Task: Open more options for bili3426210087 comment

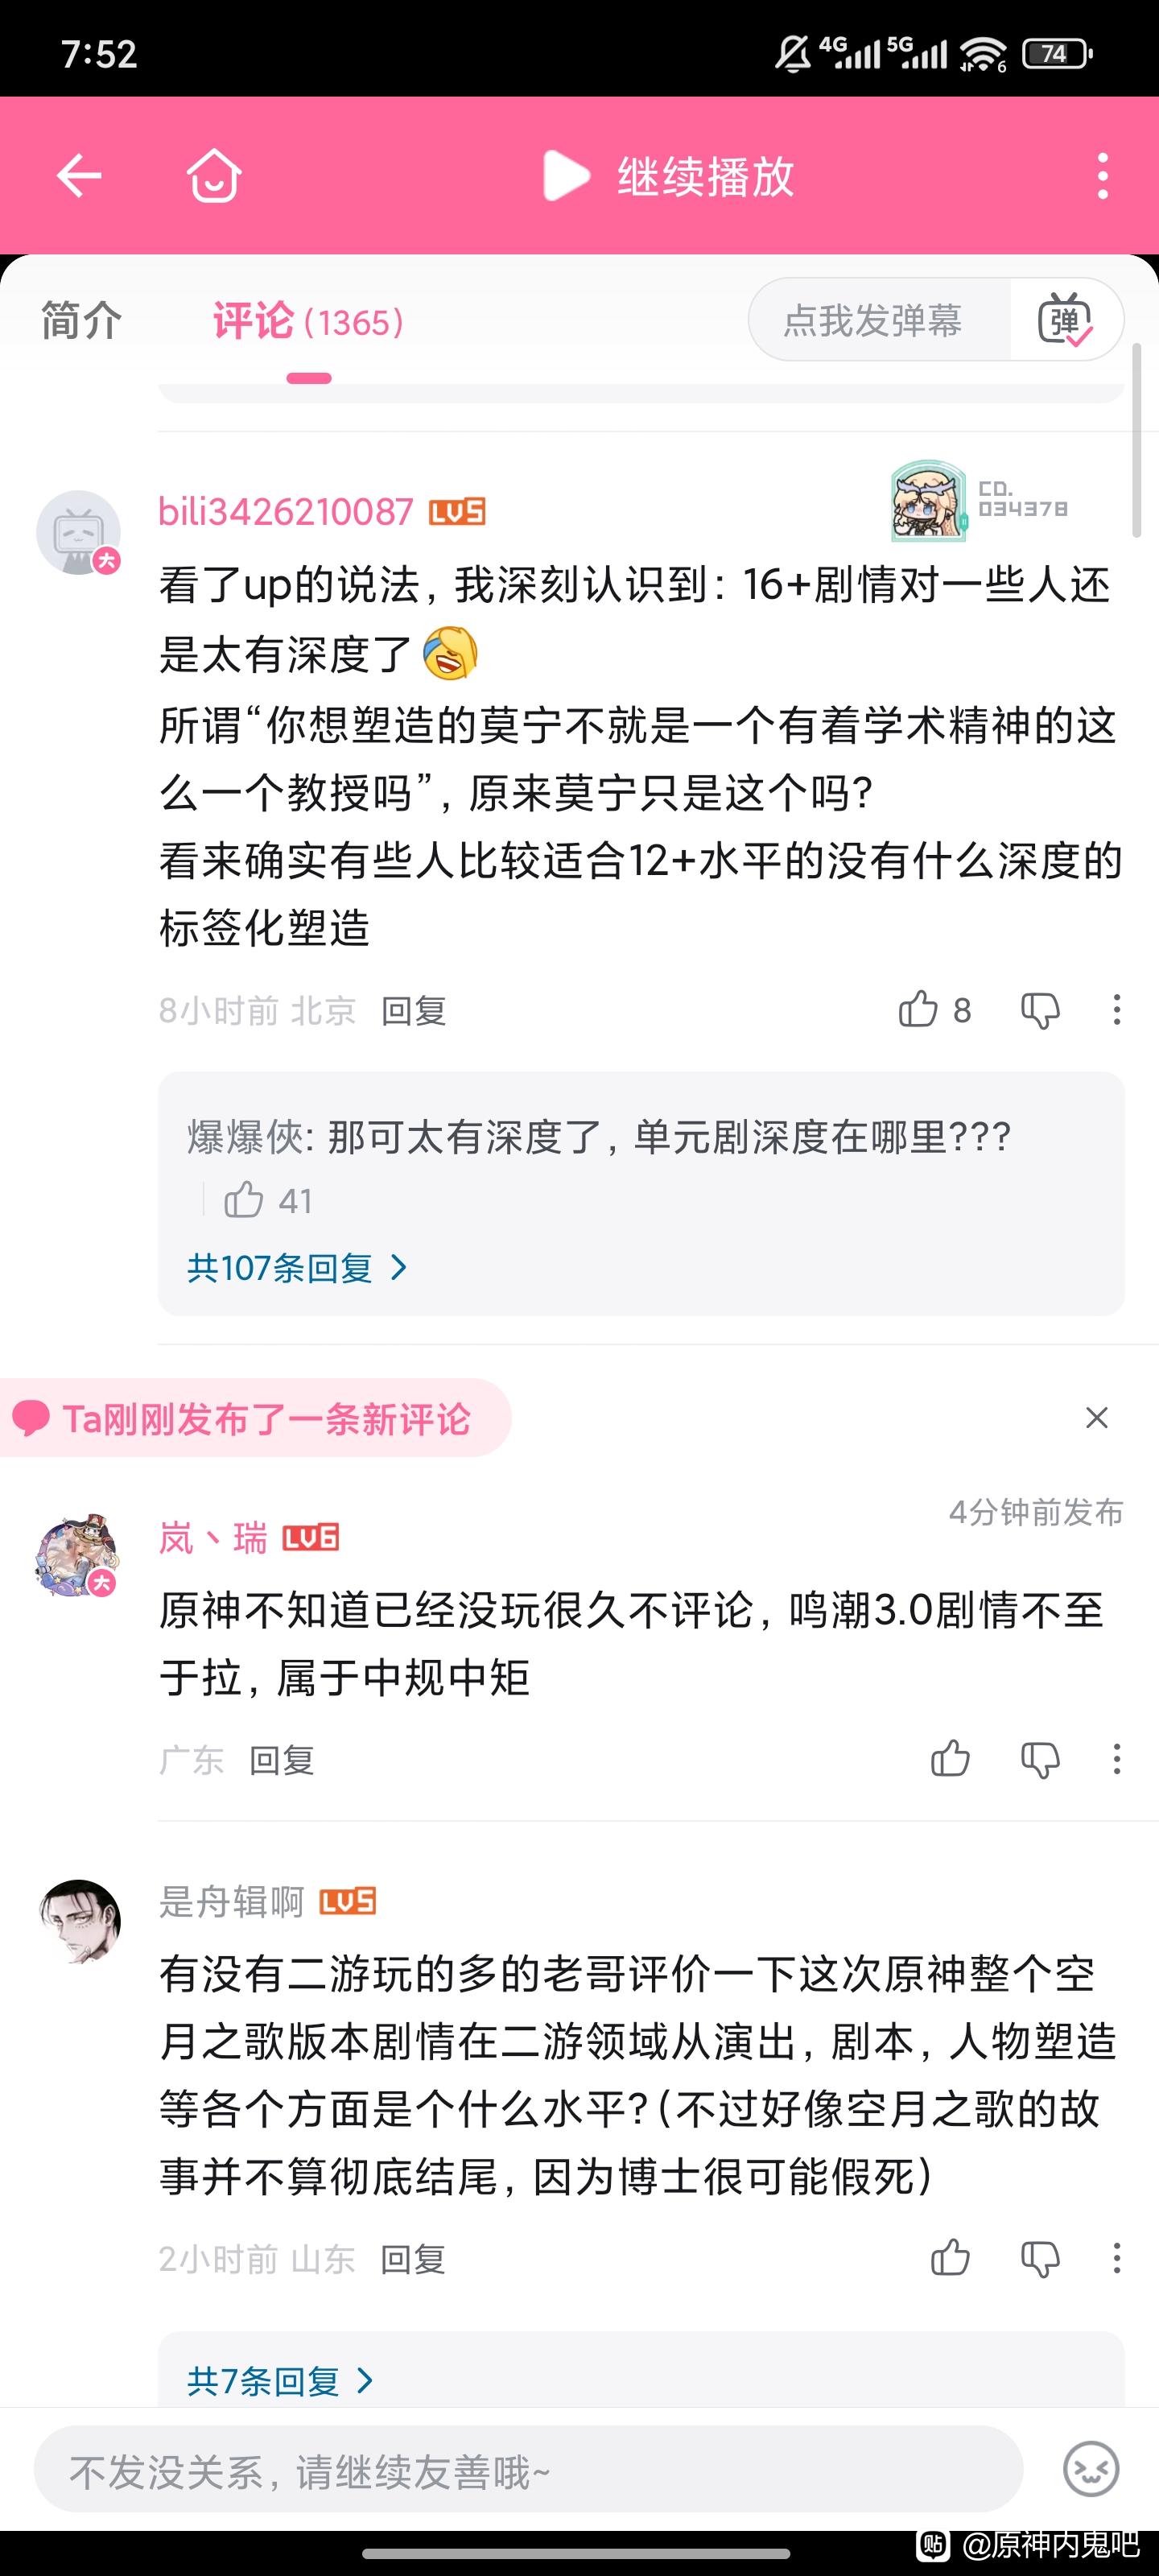Action: [x=1117, y=1010]
